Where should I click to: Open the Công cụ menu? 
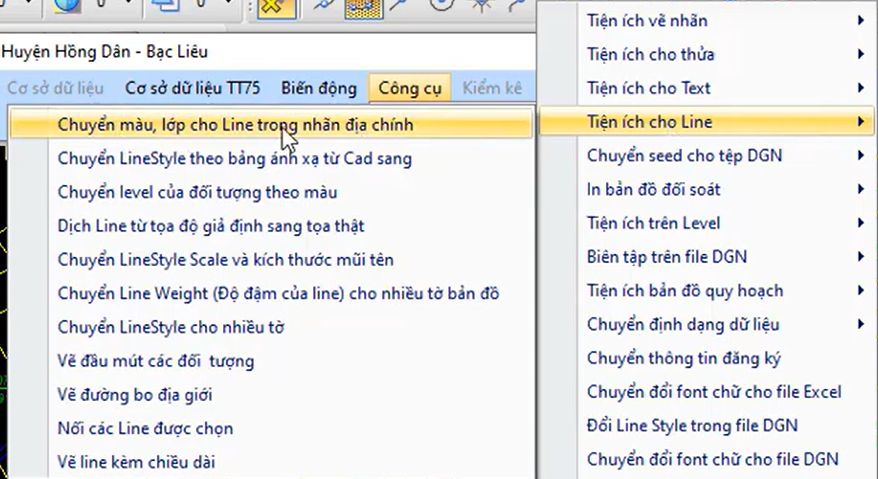pyautogui.click(x=410, y=88)
